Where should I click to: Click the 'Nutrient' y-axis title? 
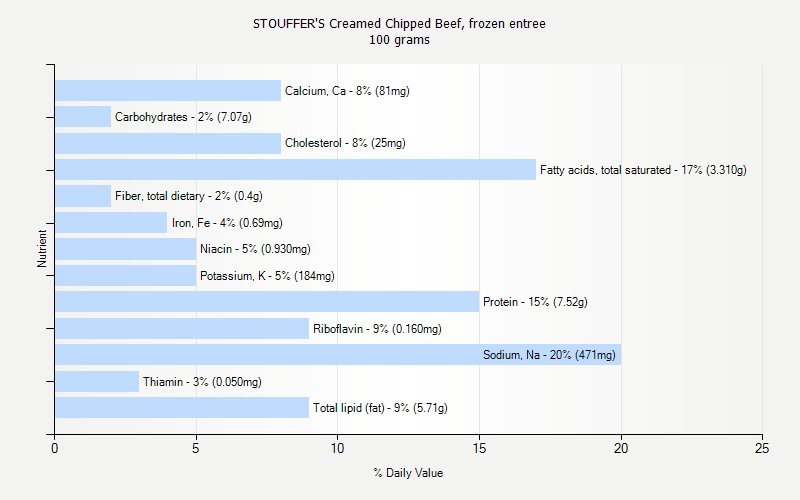42,249
